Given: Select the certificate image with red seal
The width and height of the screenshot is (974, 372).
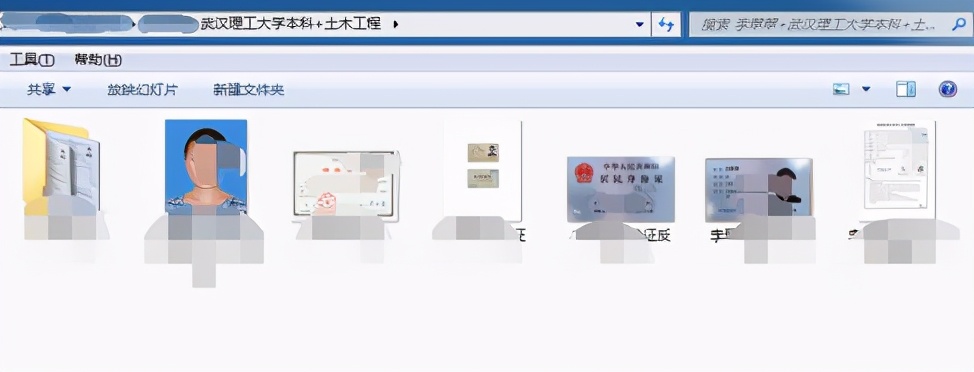Looking at the screenshot, I should pos(346,186).
